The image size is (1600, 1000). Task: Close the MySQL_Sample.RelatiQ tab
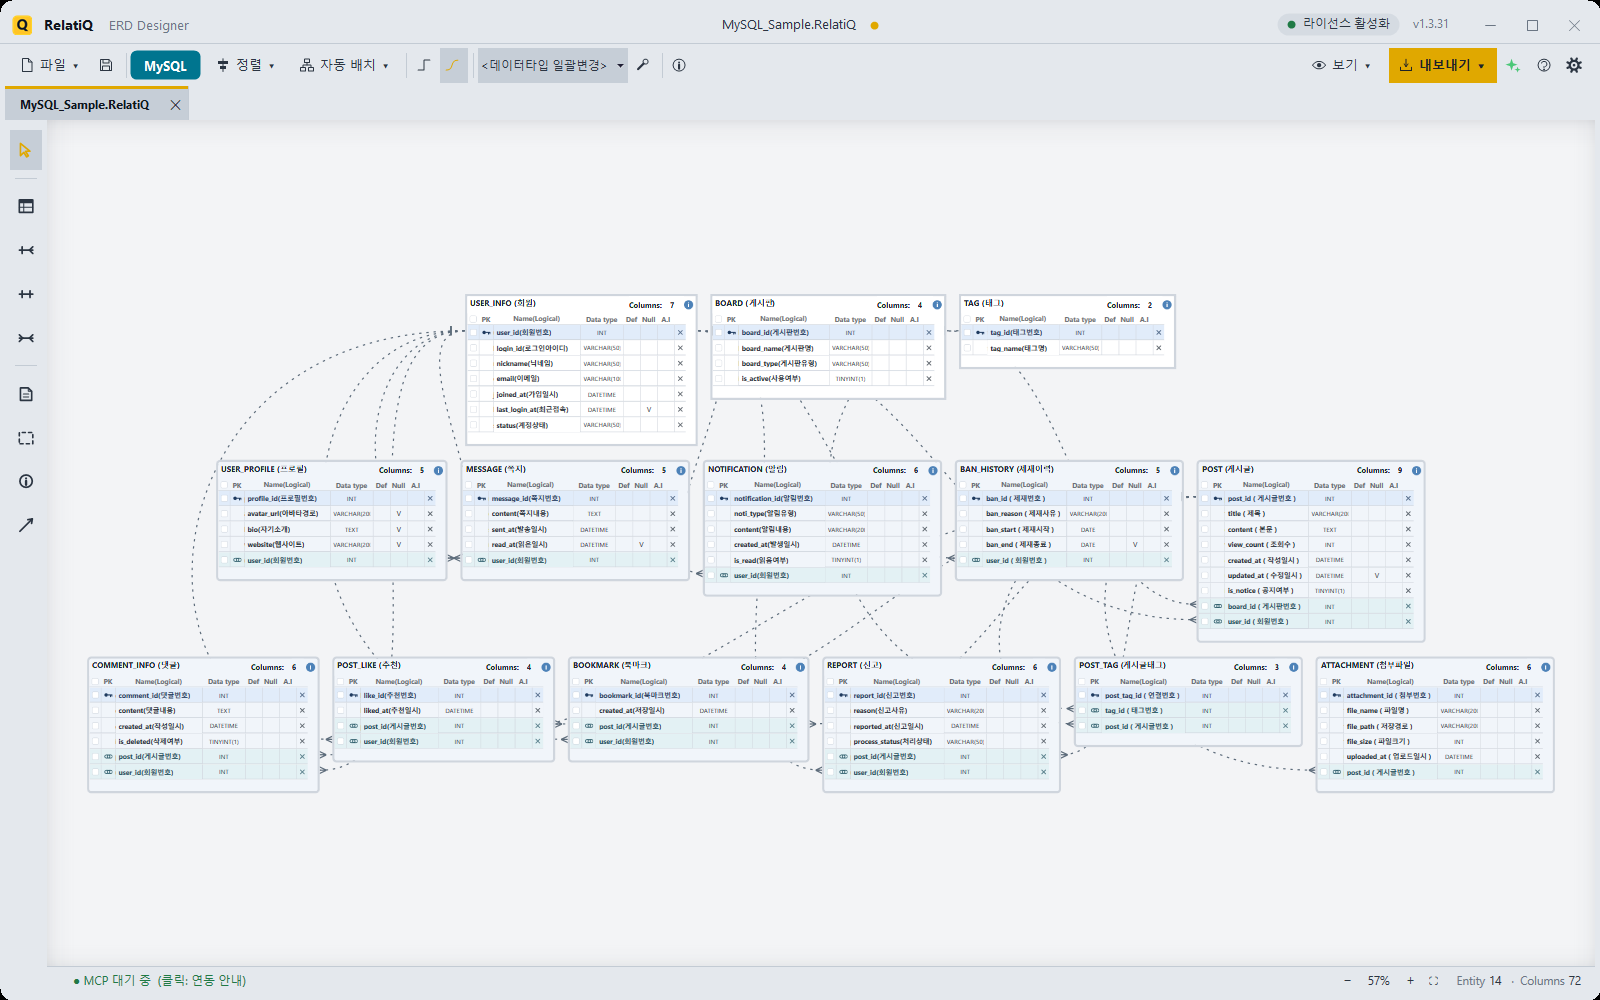click(175, 105)
